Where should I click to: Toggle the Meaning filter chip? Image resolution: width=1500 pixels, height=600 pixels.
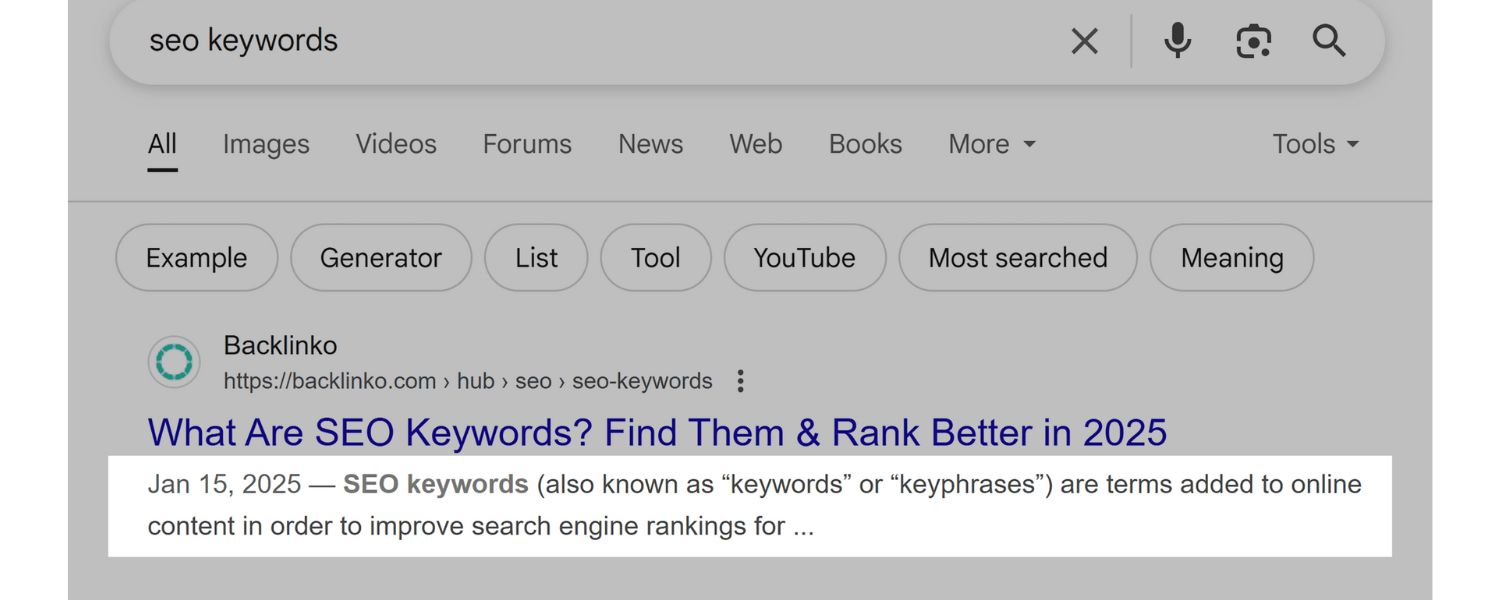point(1231,258)
